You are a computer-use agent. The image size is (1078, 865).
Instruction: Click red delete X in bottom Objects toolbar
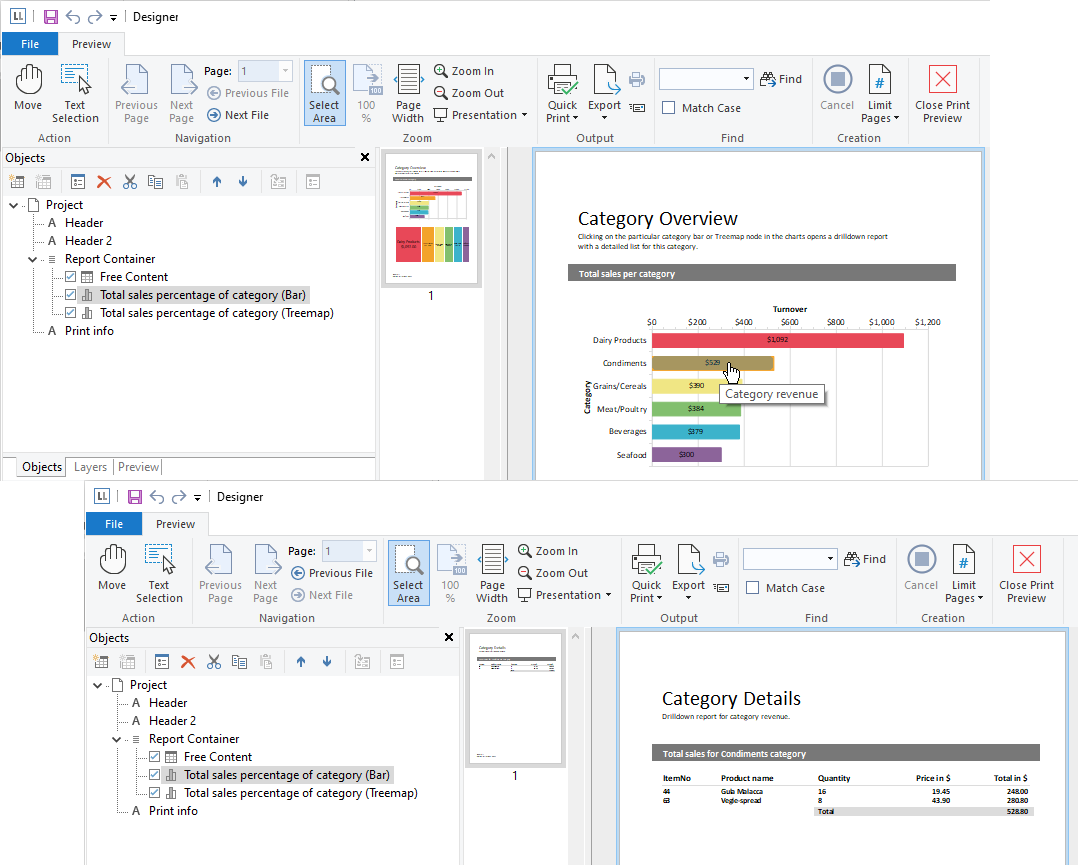pyautogui.click(x=188, y=662)
